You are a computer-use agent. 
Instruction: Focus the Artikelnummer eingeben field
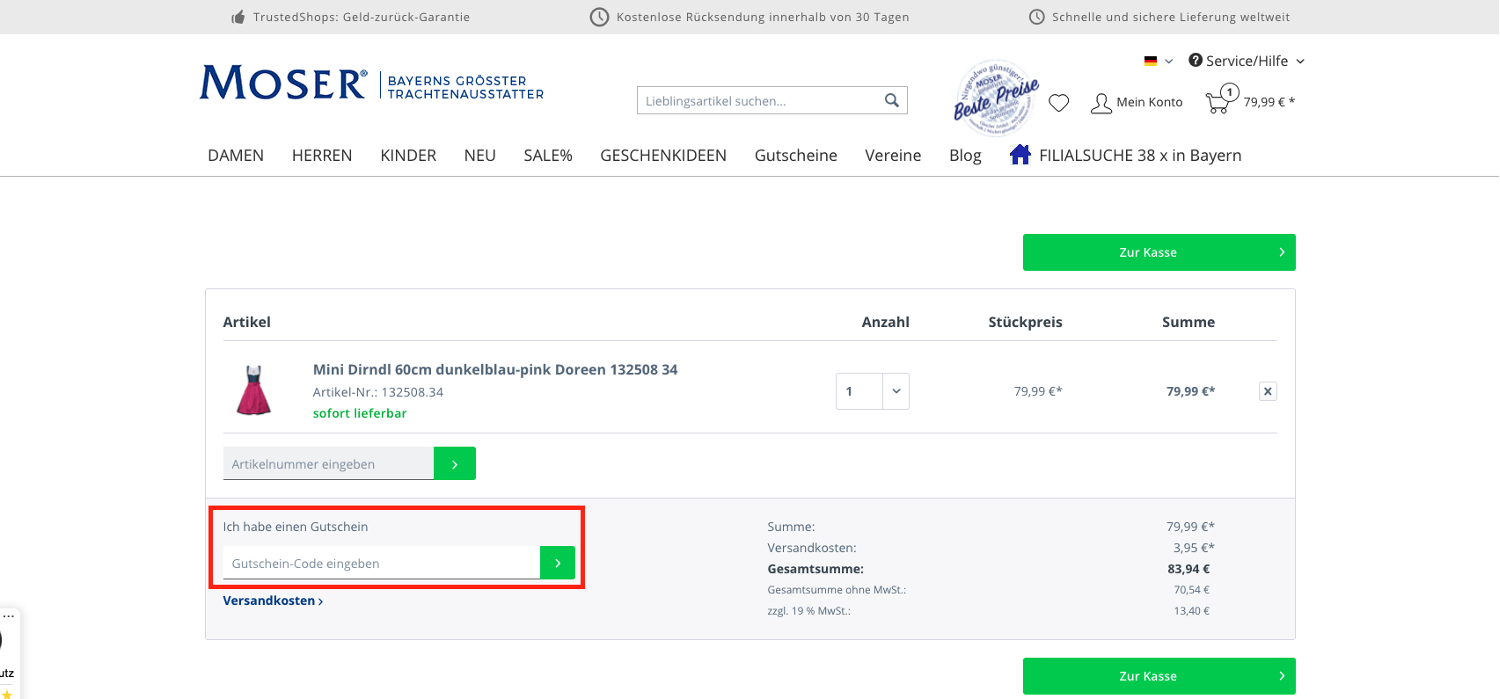pos(328,463)
